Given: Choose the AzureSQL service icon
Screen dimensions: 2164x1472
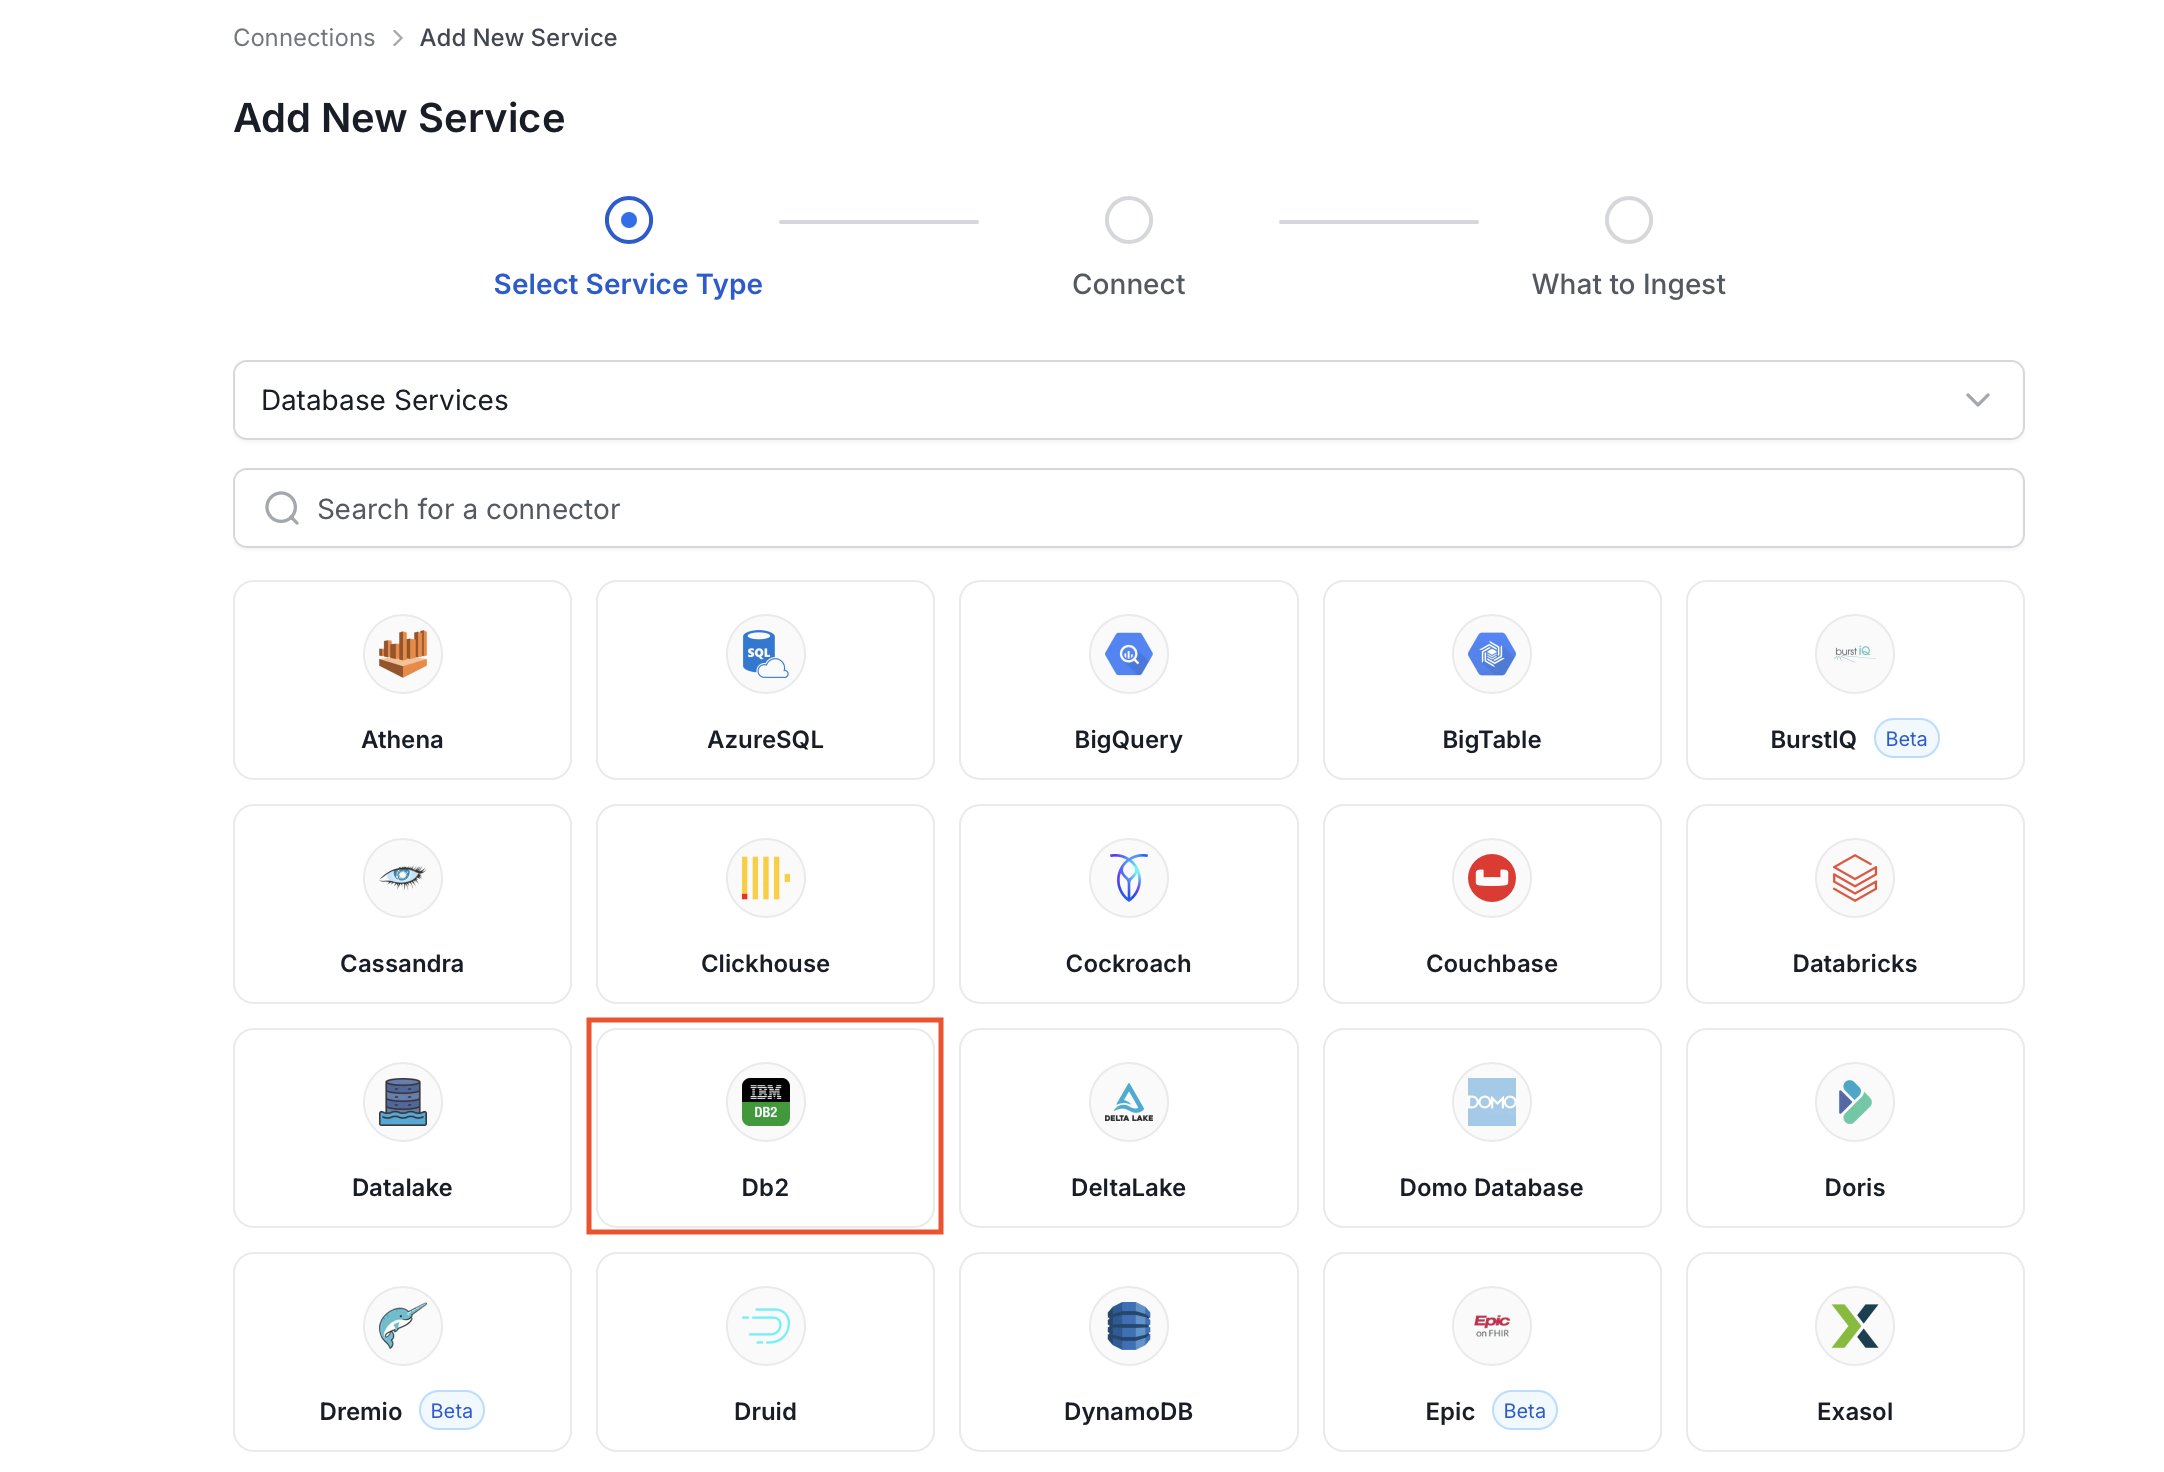Looking at the screenshot, I should coord(765,654).
